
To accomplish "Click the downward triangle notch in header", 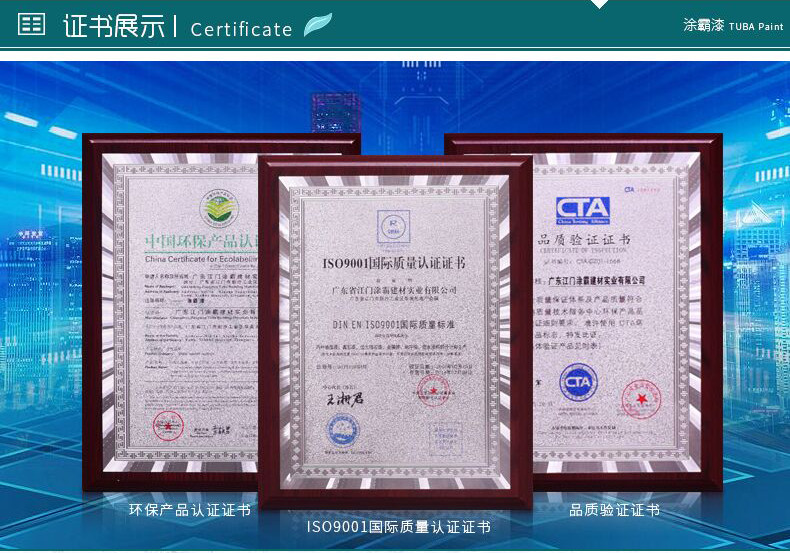I will (599, 4).
